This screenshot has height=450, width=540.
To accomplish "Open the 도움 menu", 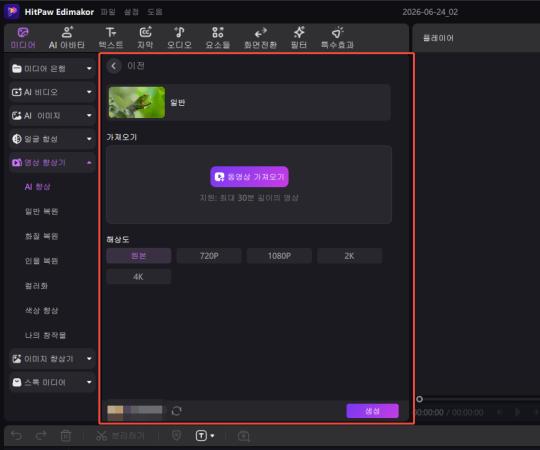I will (x=154, y=12).
